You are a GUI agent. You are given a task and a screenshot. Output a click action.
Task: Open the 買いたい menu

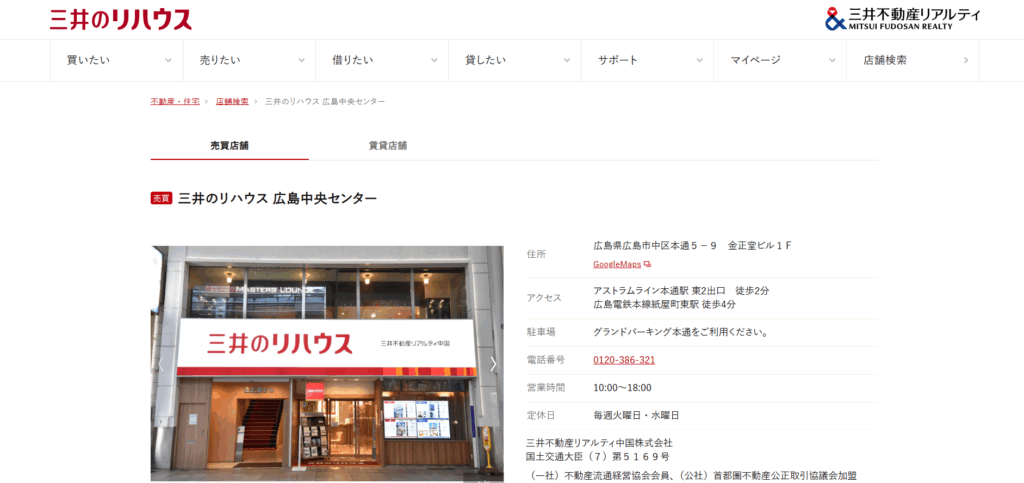[117, 60]
